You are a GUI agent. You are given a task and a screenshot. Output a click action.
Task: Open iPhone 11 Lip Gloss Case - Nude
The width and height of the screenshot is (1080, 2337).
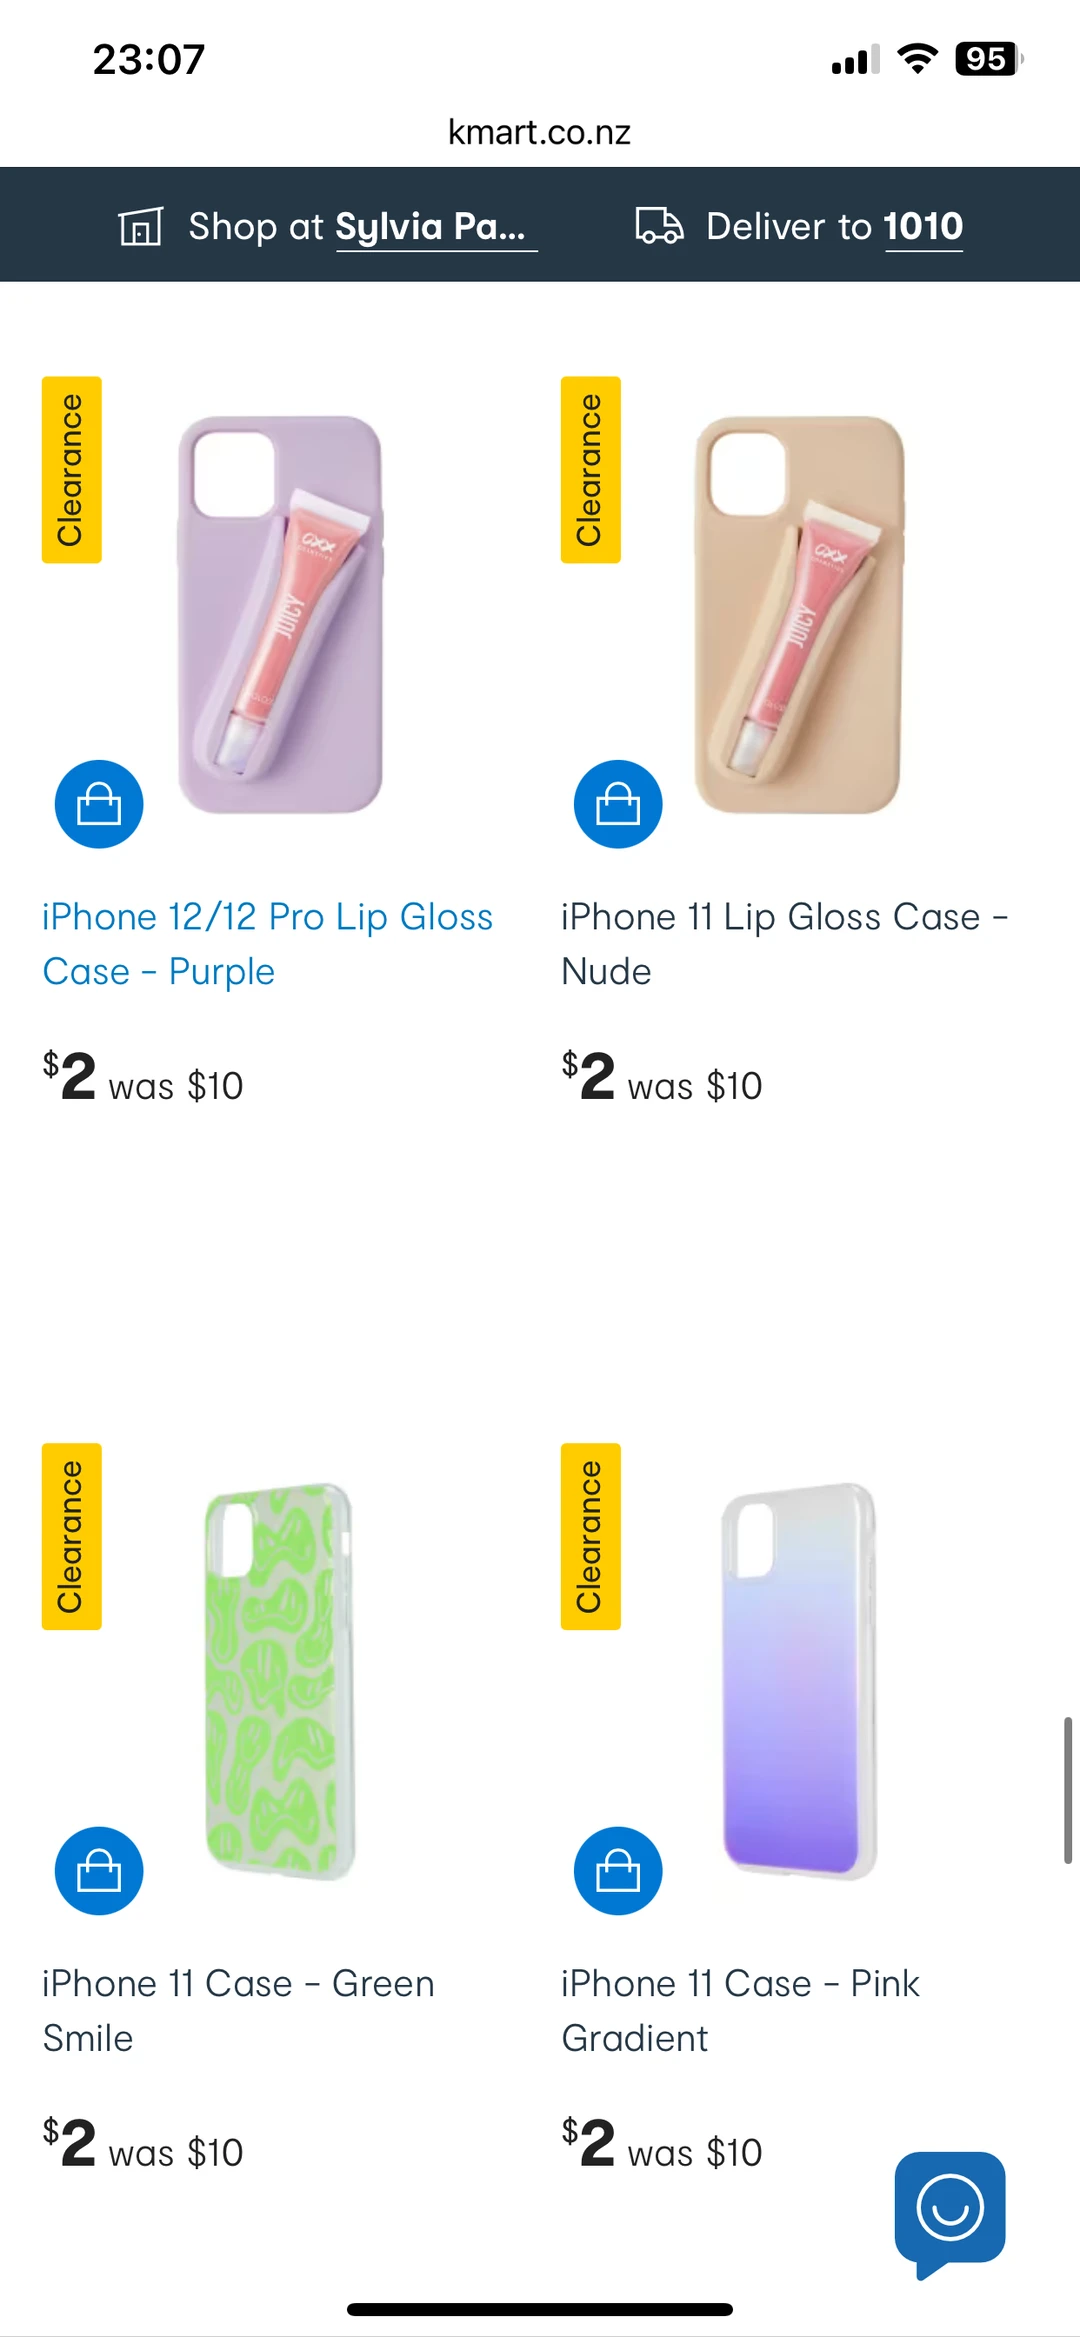click(x=785, y=944)
